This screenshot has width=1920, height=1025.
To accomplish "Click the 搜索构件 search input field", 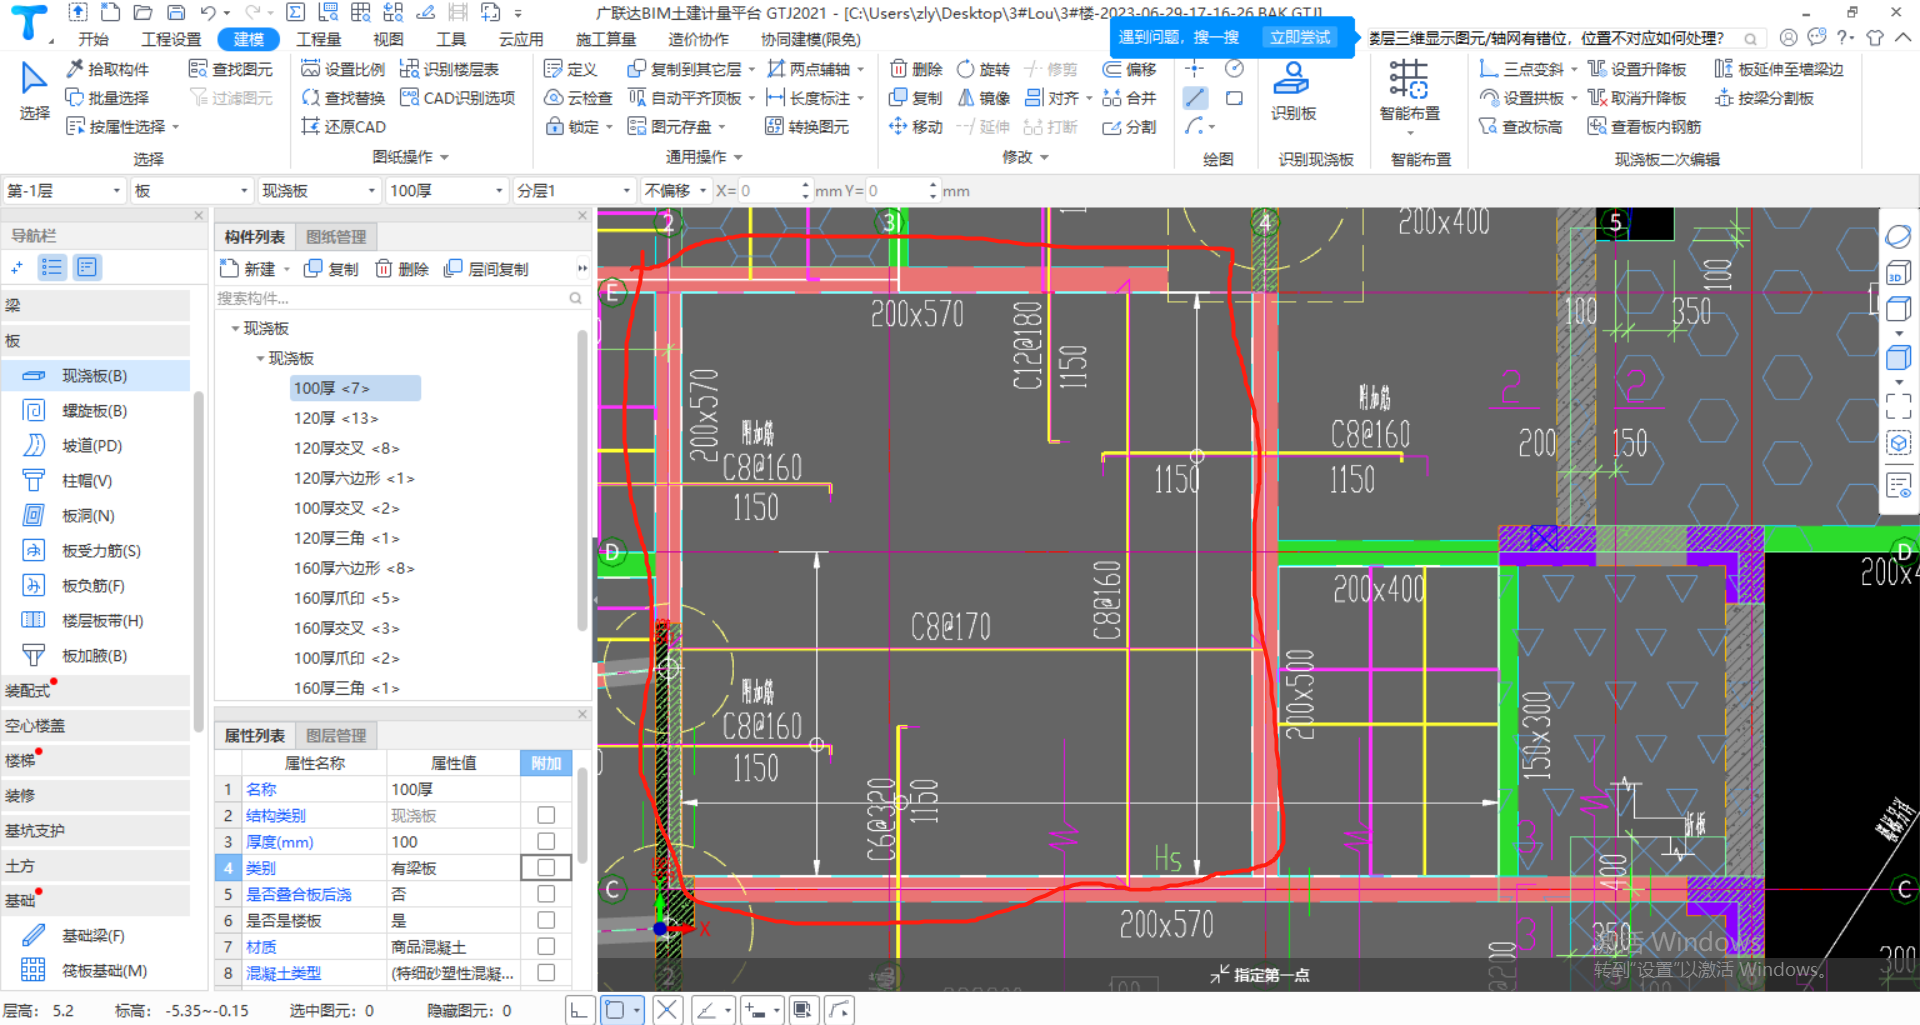I will pyautogui.click(x=400, y=298).
